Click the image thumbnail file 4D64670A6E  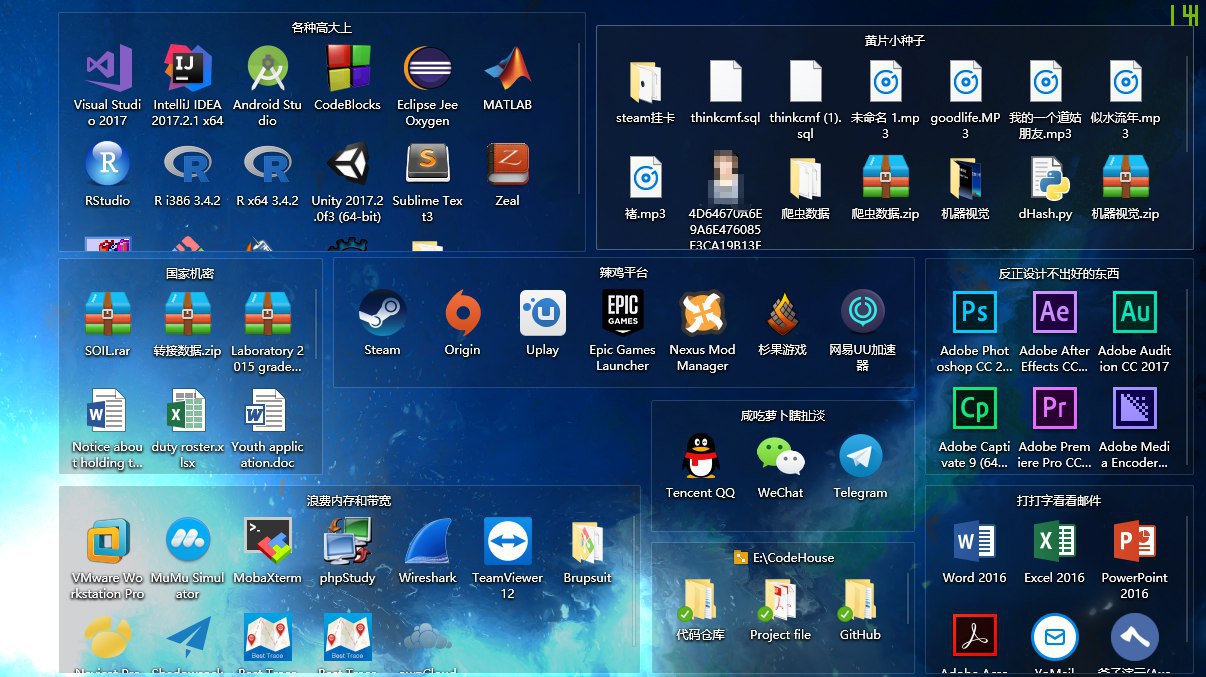pyautogui.click(x=725, y=178)
